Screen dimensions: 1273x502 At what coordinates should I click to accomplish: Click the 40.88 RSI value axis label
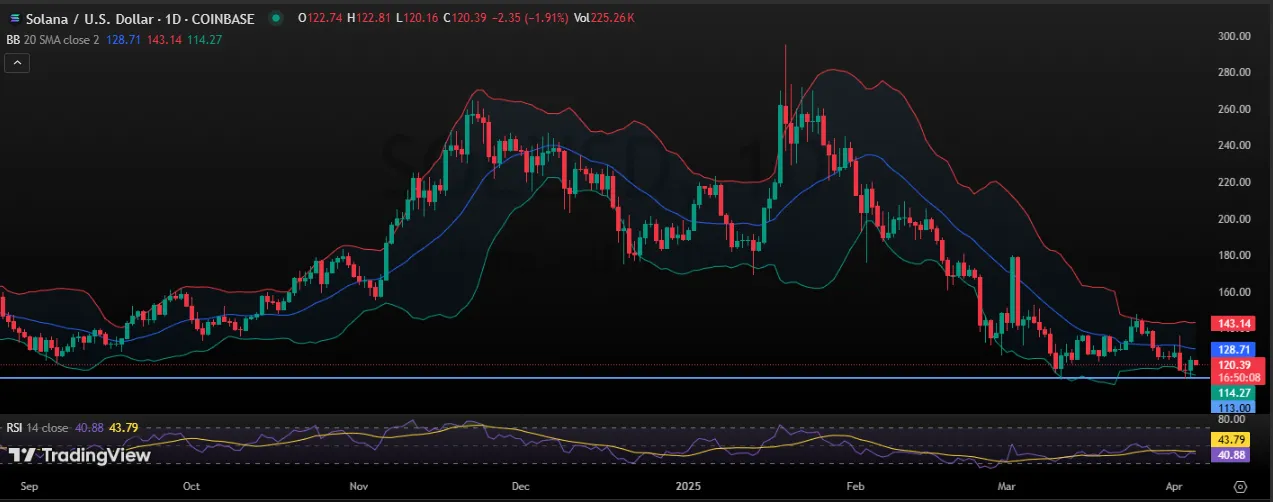click(x=1231, y=454)
